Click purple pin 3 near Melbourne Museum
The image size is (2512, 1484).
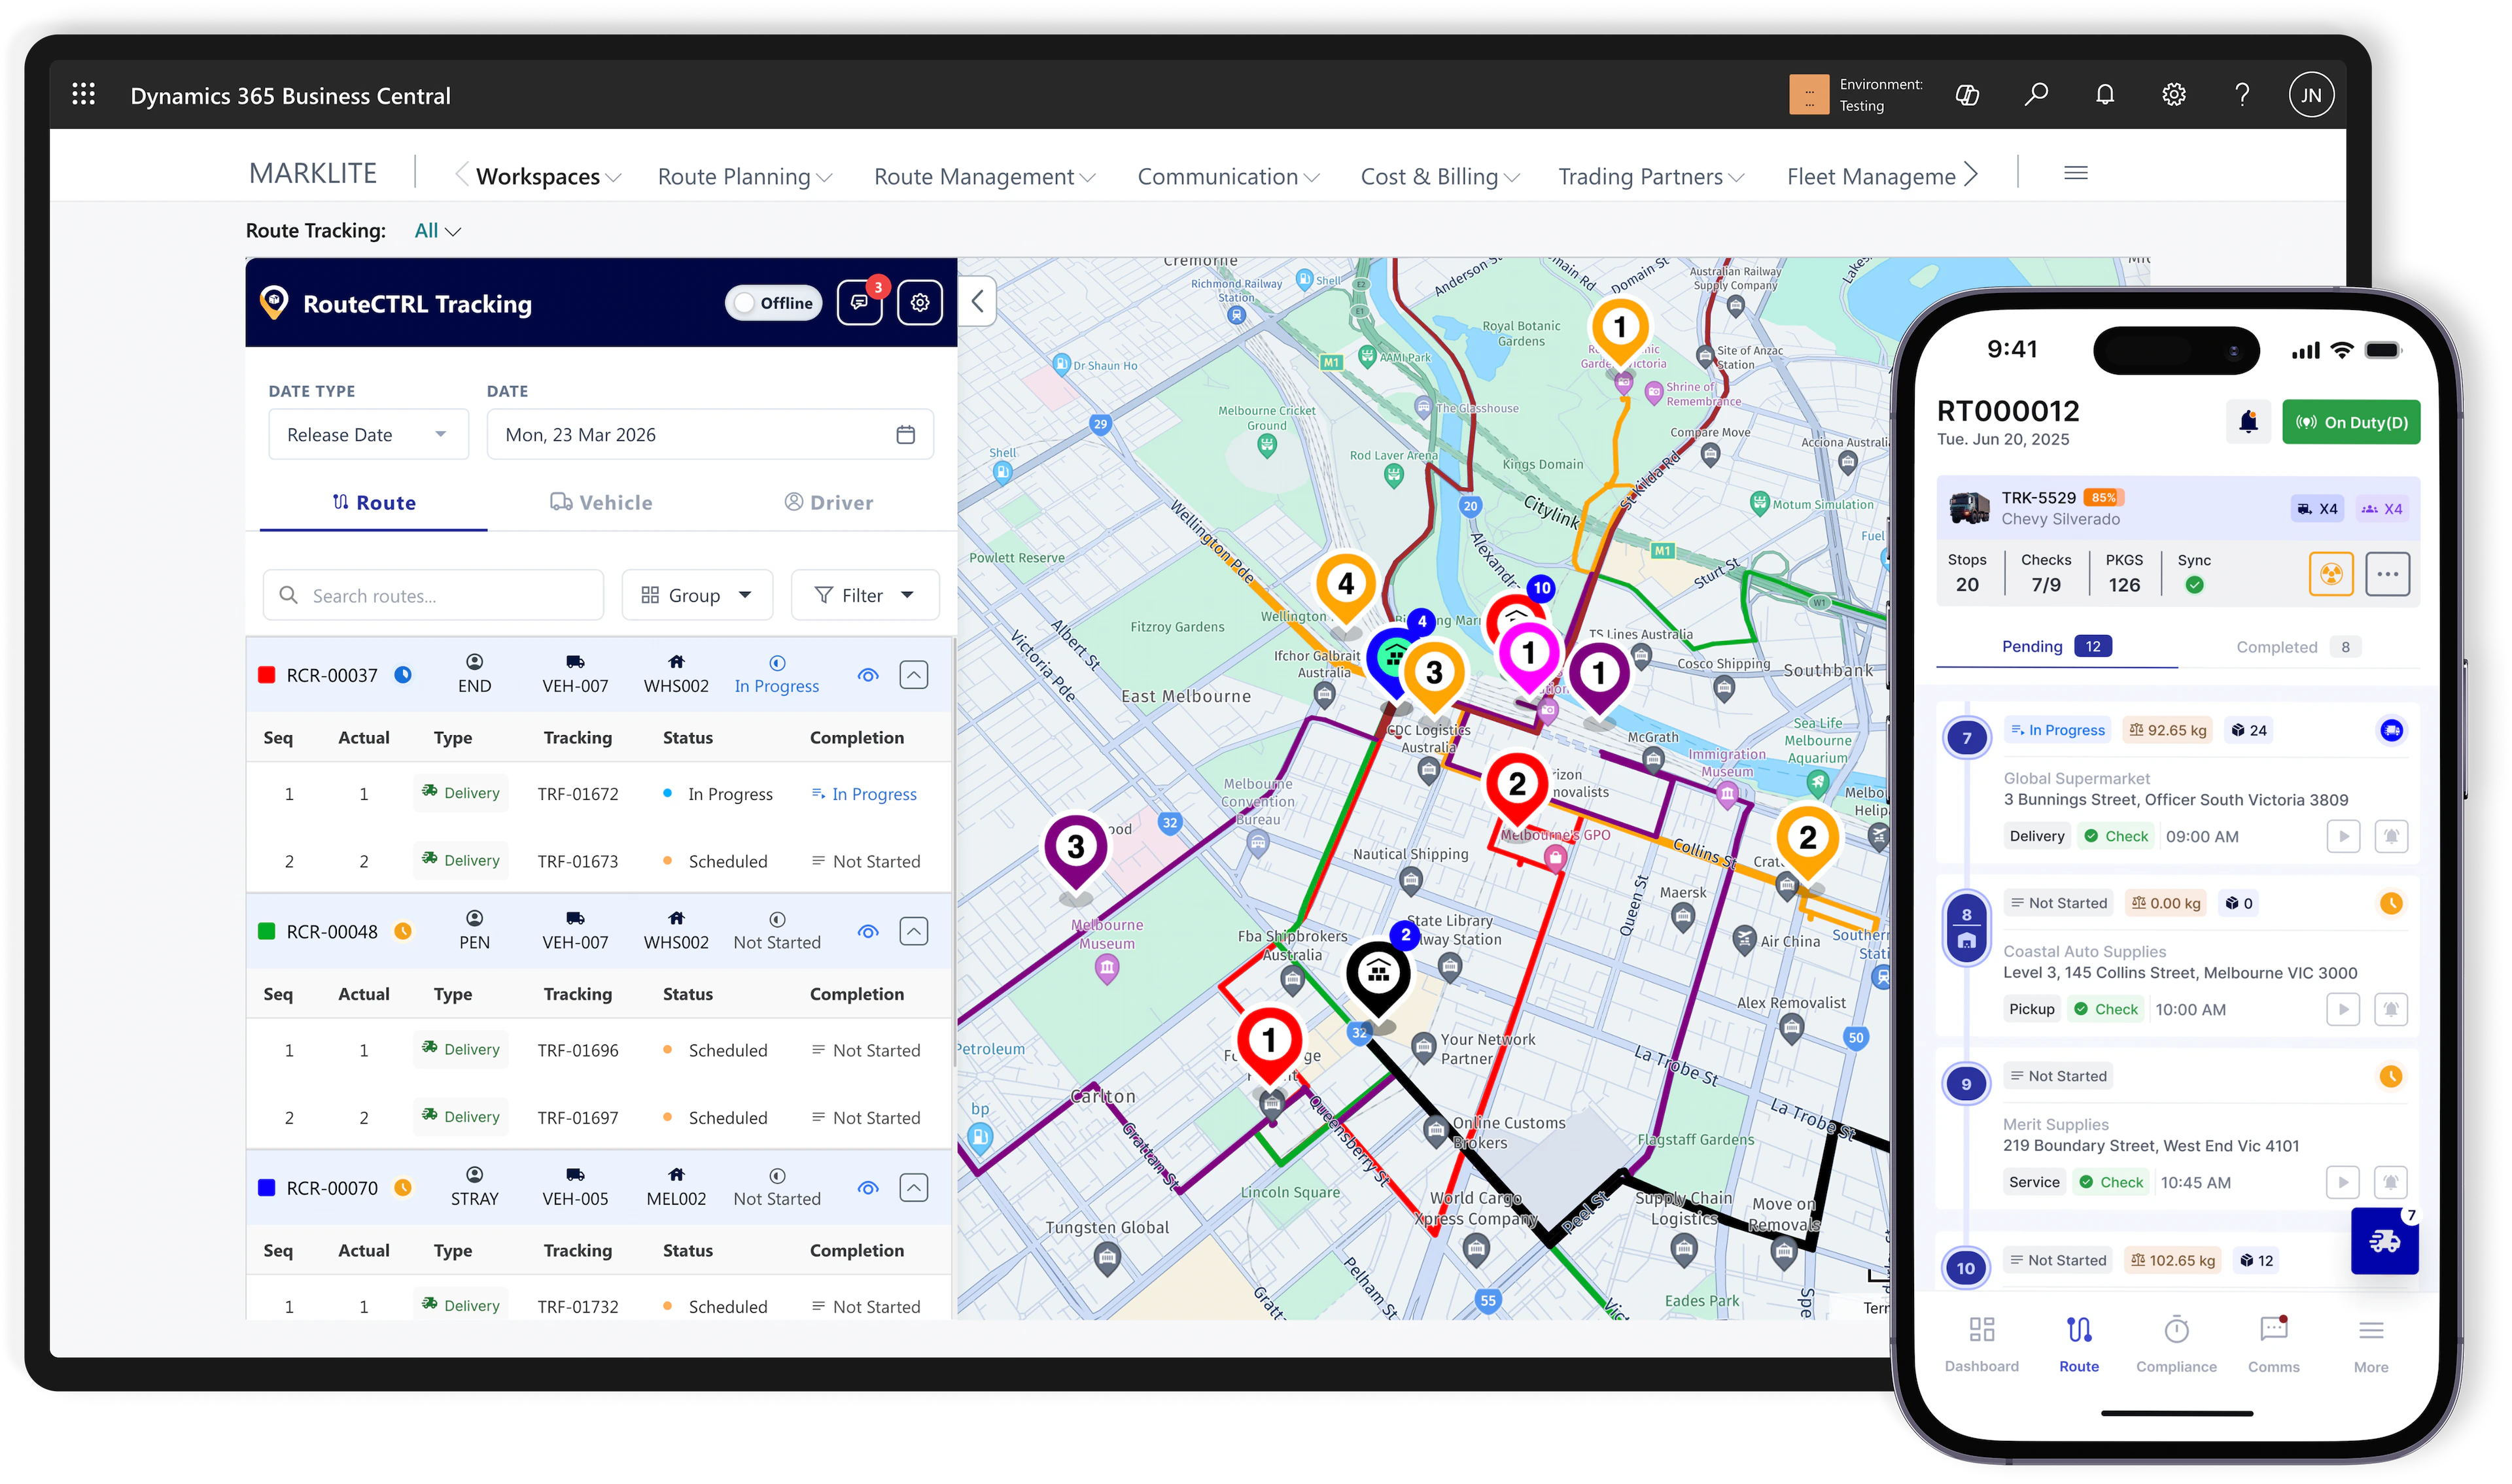tap(1076, 850)
